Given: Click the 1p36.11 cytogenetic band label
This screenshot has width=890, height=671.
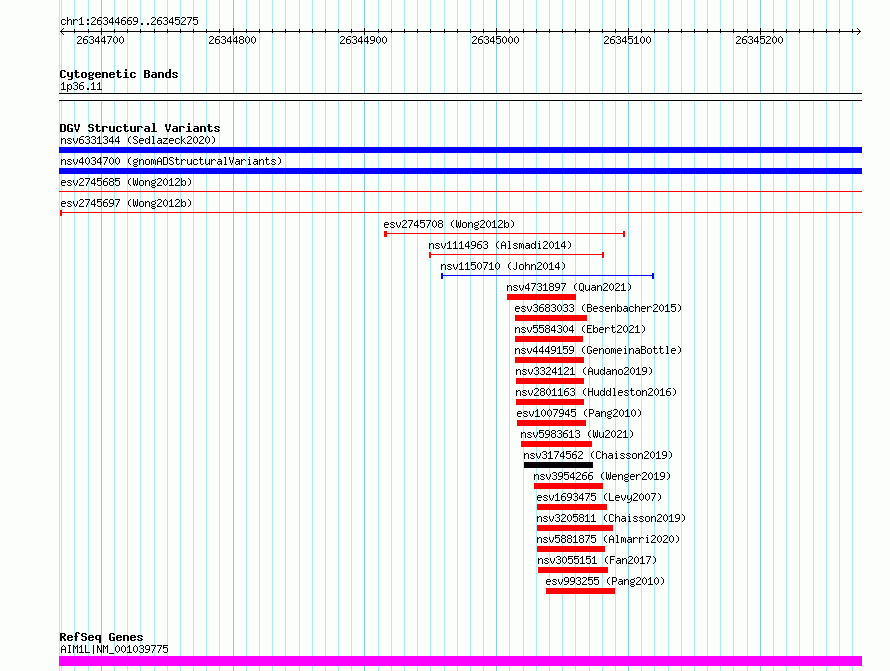Looking at the screenshot, I should (81, 87).
